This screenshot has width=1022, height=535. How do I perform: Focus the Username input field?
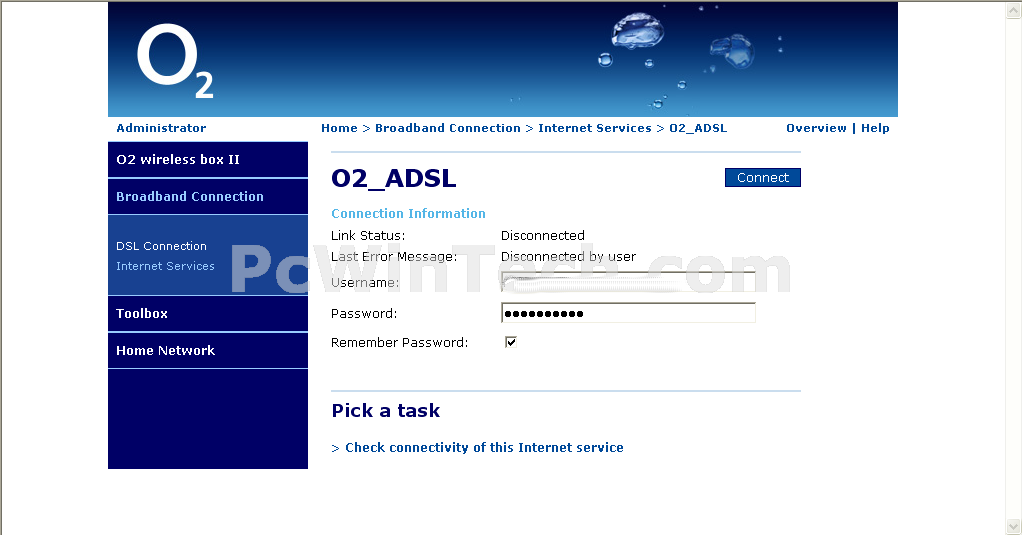point(628,282)
